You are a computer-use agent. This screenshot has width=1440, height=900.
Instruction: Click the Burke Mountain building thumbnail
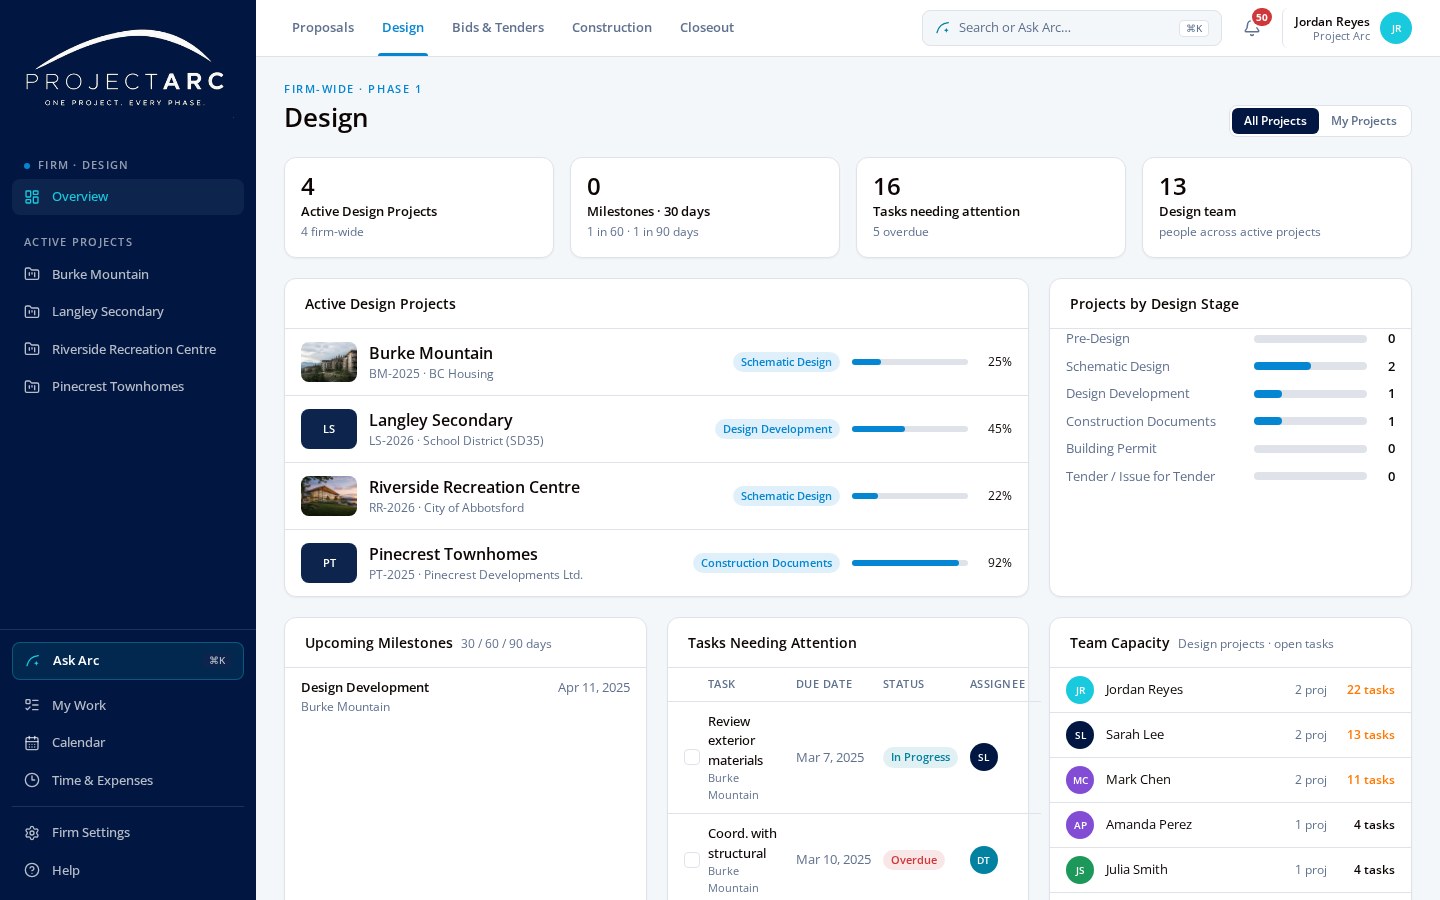(329, 362)
